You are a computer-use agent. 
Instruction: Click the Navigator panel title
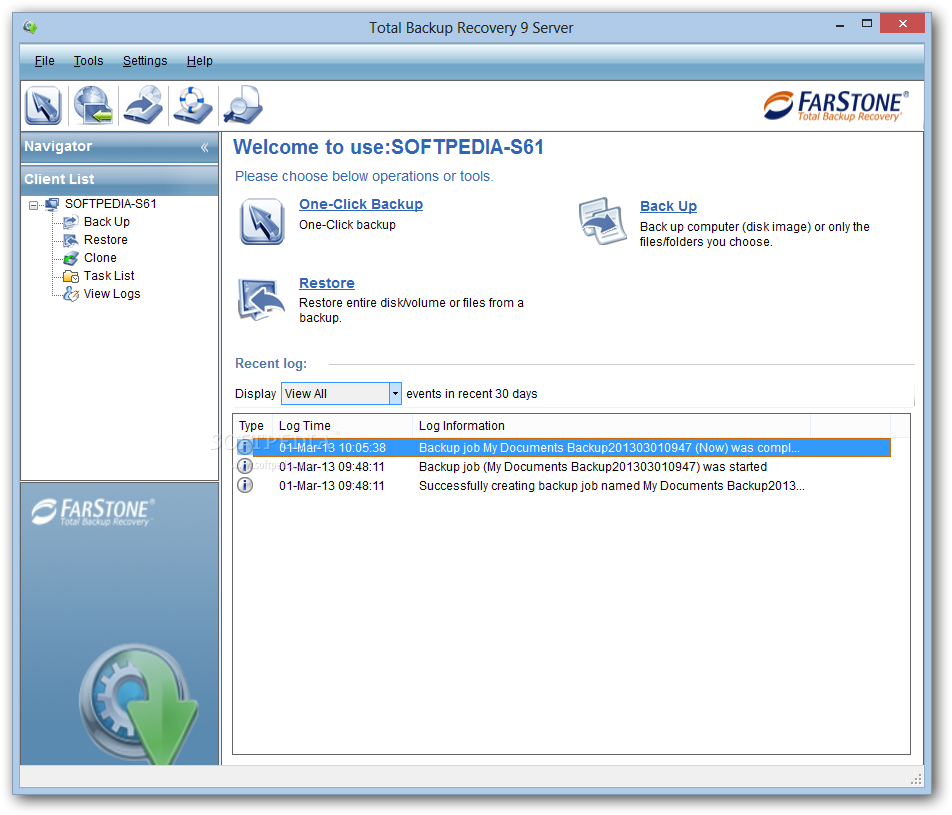pyautogui.click(x=58, y=146)
